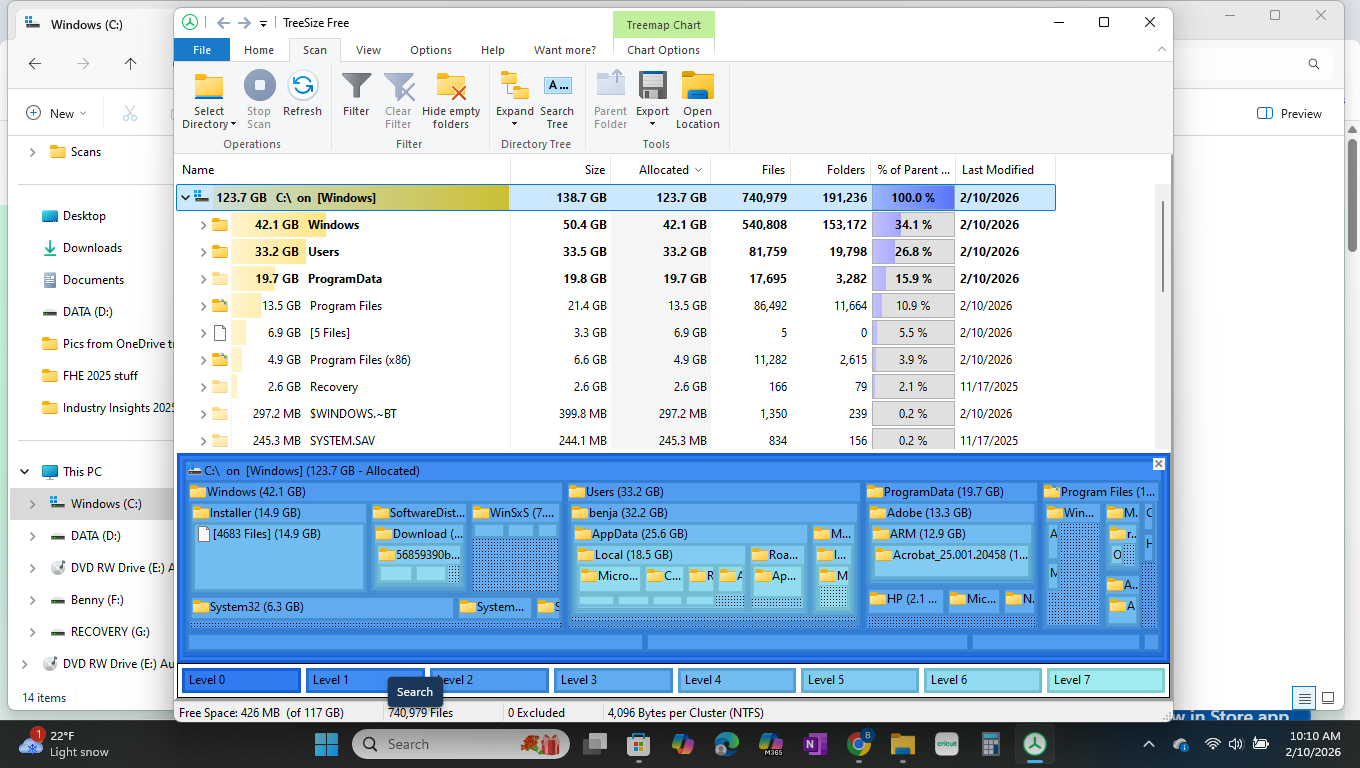Click the forward arrow in TreeSize title bar

(x=244, y=22)
